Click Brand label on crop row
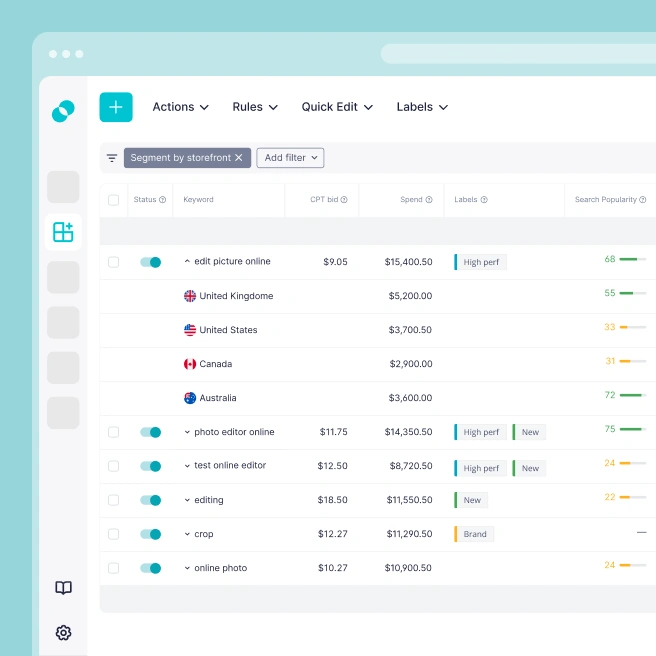This screenshot has height=656, width=656. click(x=474, y=534)
